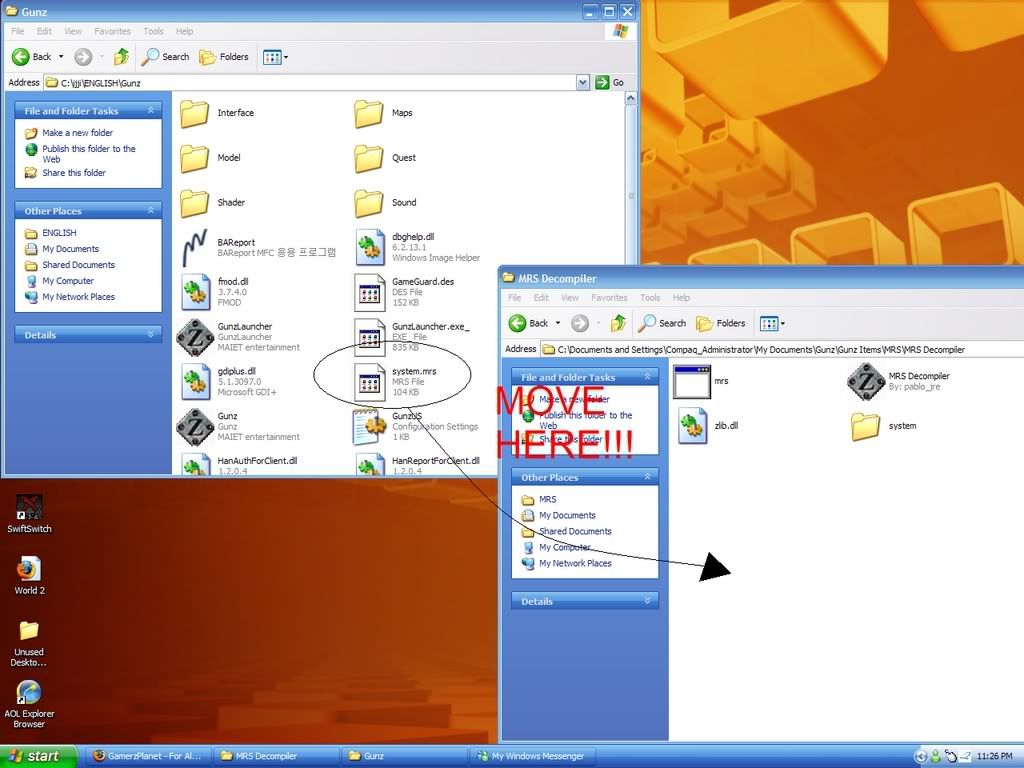Select the Gunz application icon
Screen dimensions: 1024x768
(195, 426)
